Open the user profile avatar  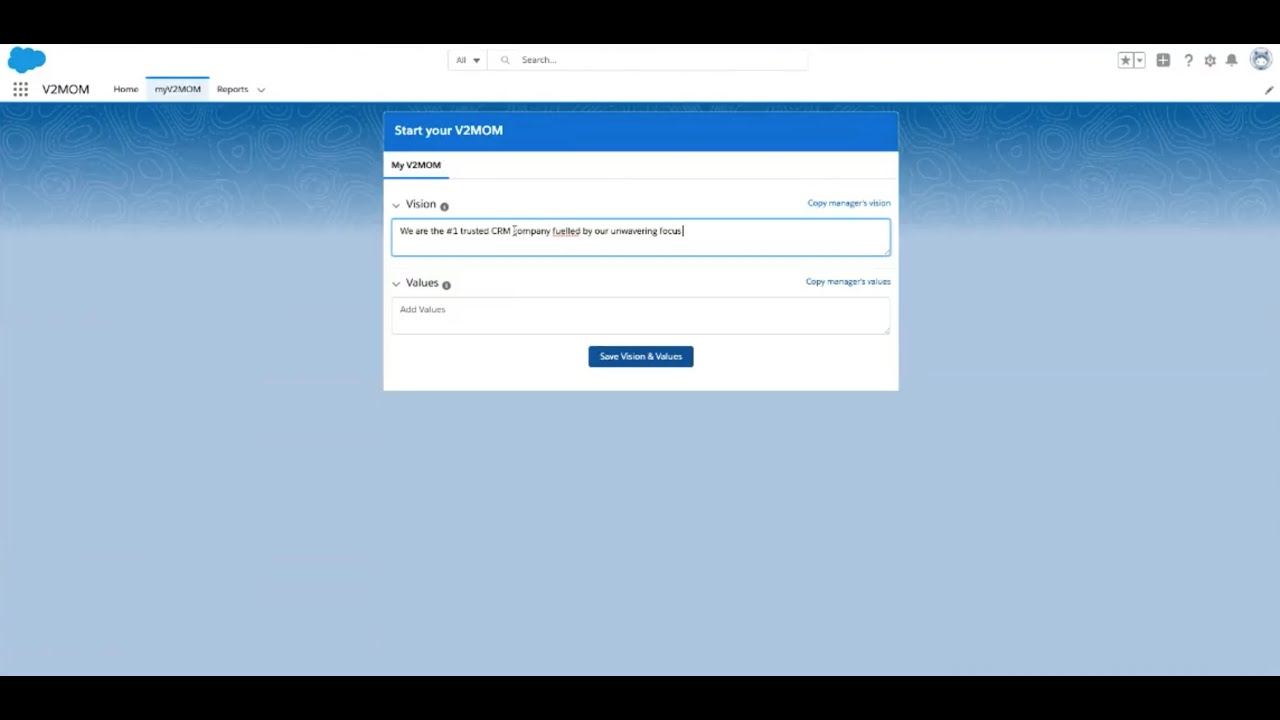pos(1261,60)
